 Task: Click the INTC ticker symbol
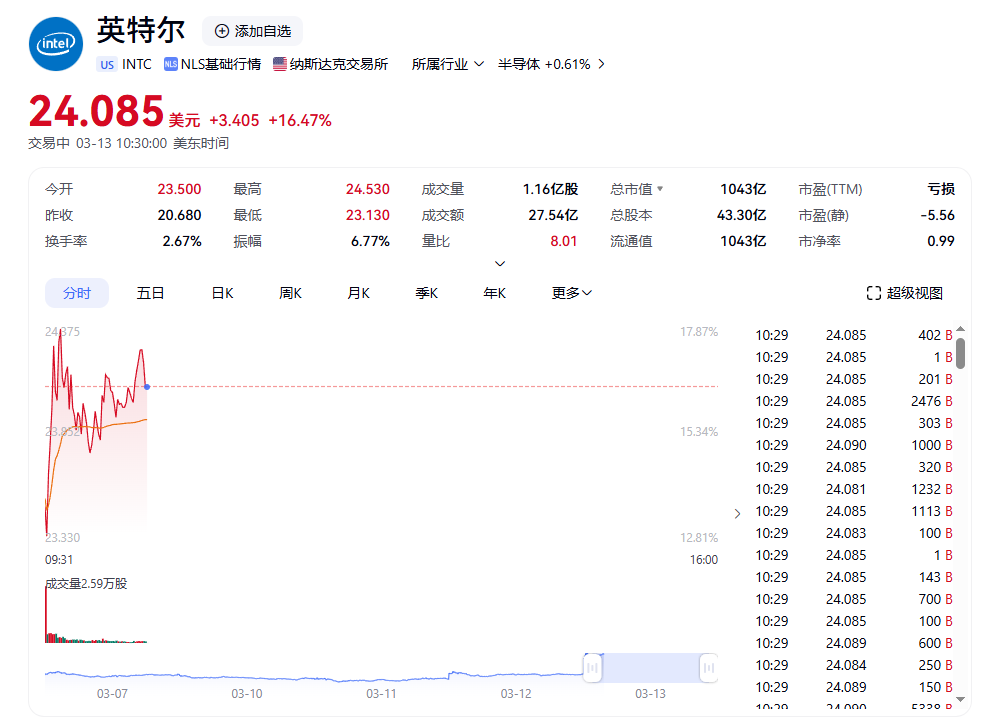pos(136,64)
